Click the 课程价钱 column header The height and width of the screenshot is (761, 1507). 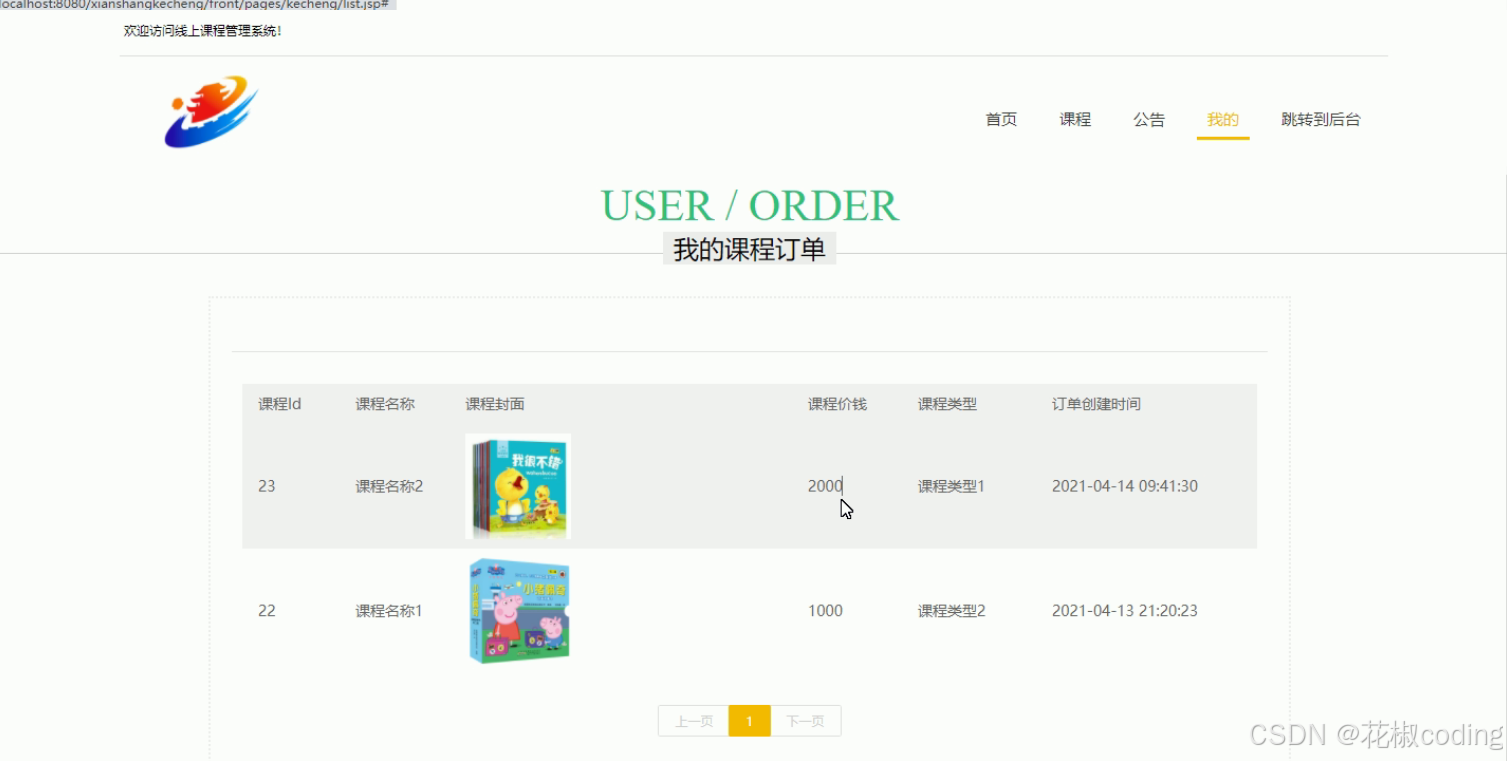point(836,404)
